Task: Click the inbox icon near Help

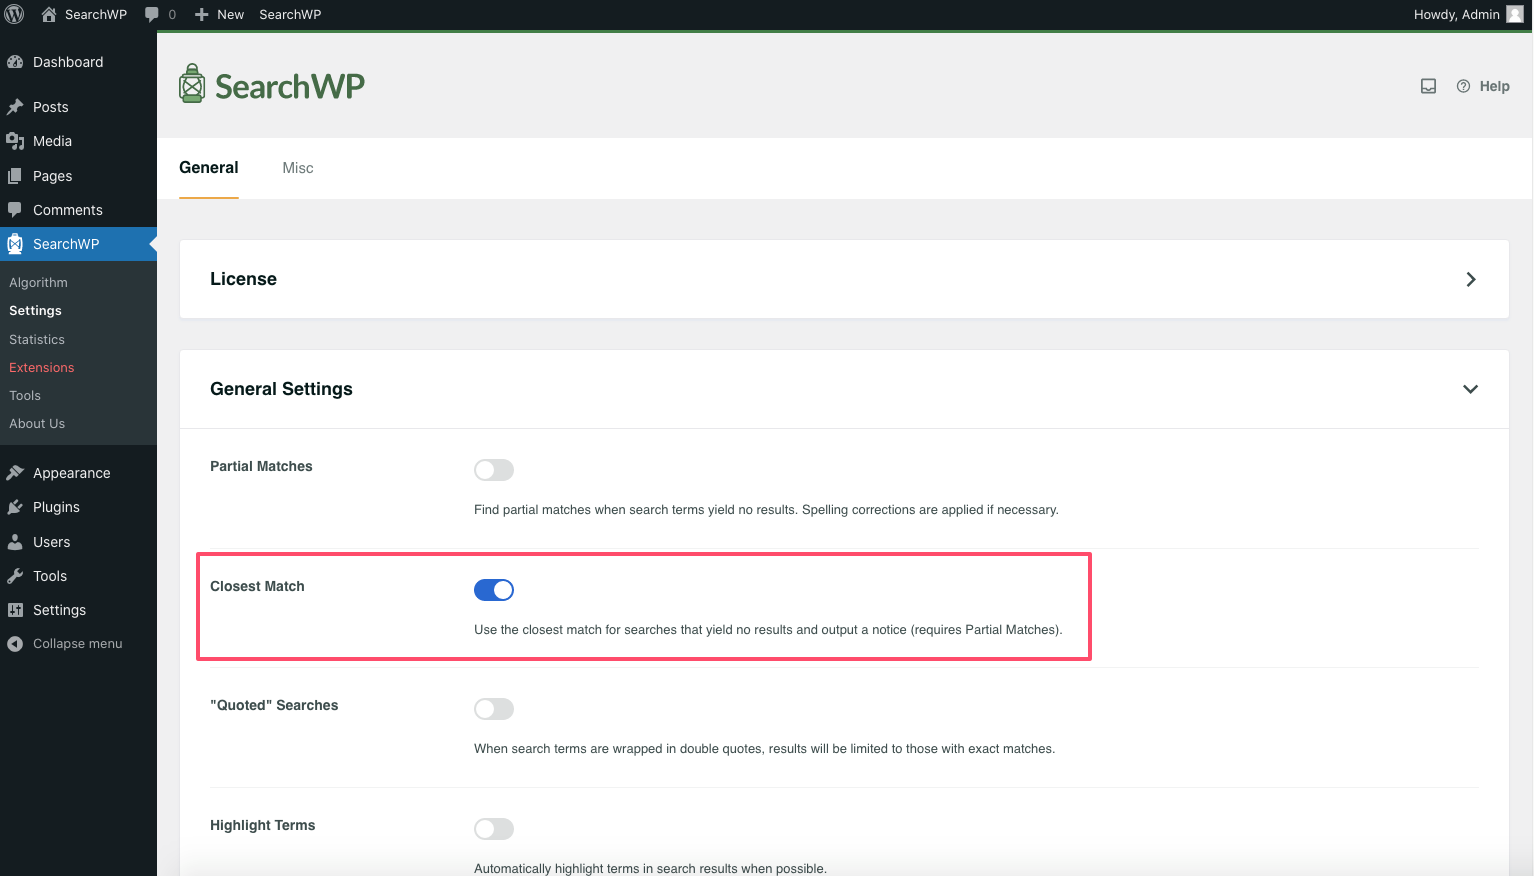Action: (x=1428, y=86)
